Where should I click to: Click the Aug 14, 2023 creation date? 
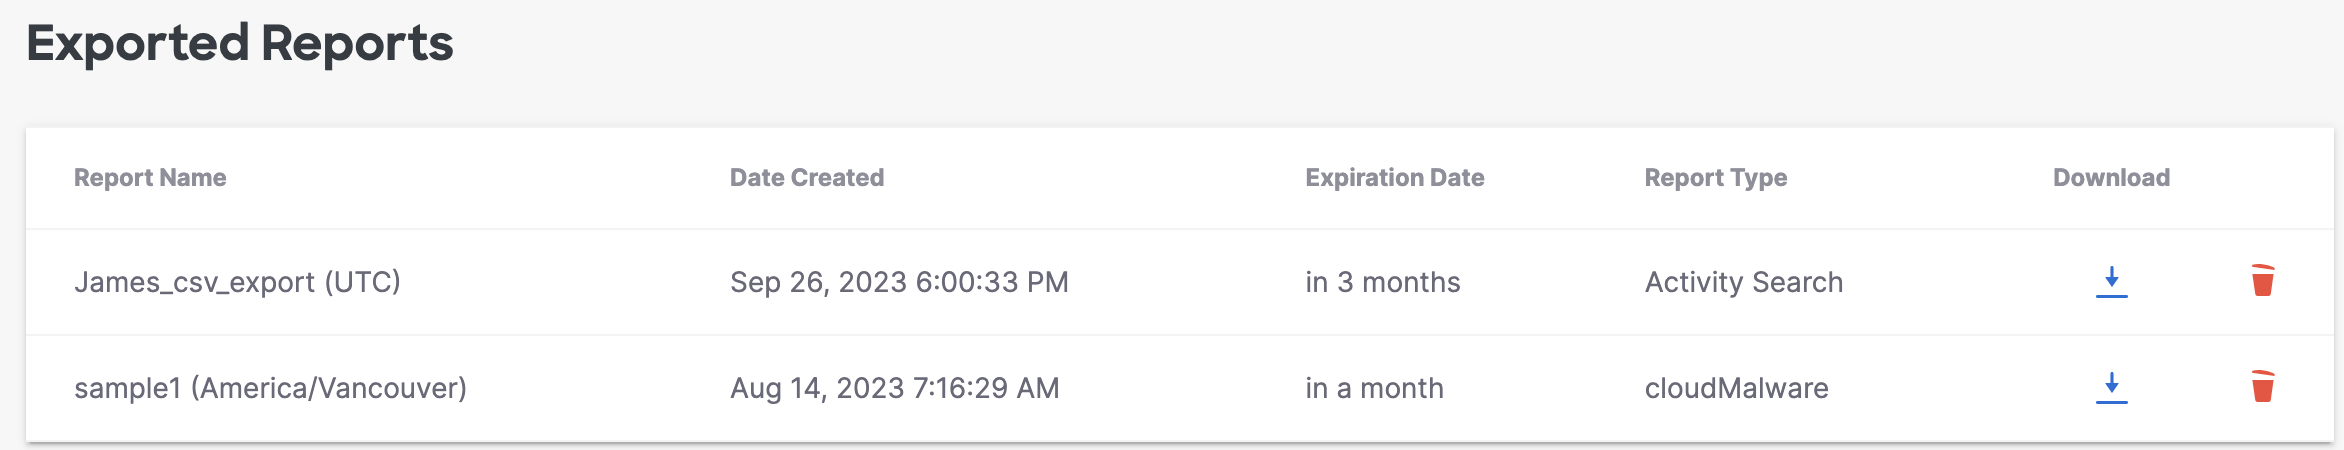pyautogui.click(x=894, y=388)
